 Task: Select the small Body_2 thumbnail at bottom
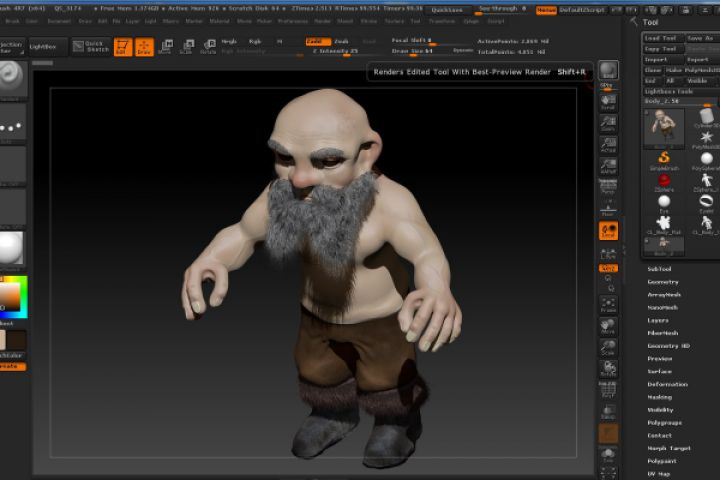pos(664,246)
